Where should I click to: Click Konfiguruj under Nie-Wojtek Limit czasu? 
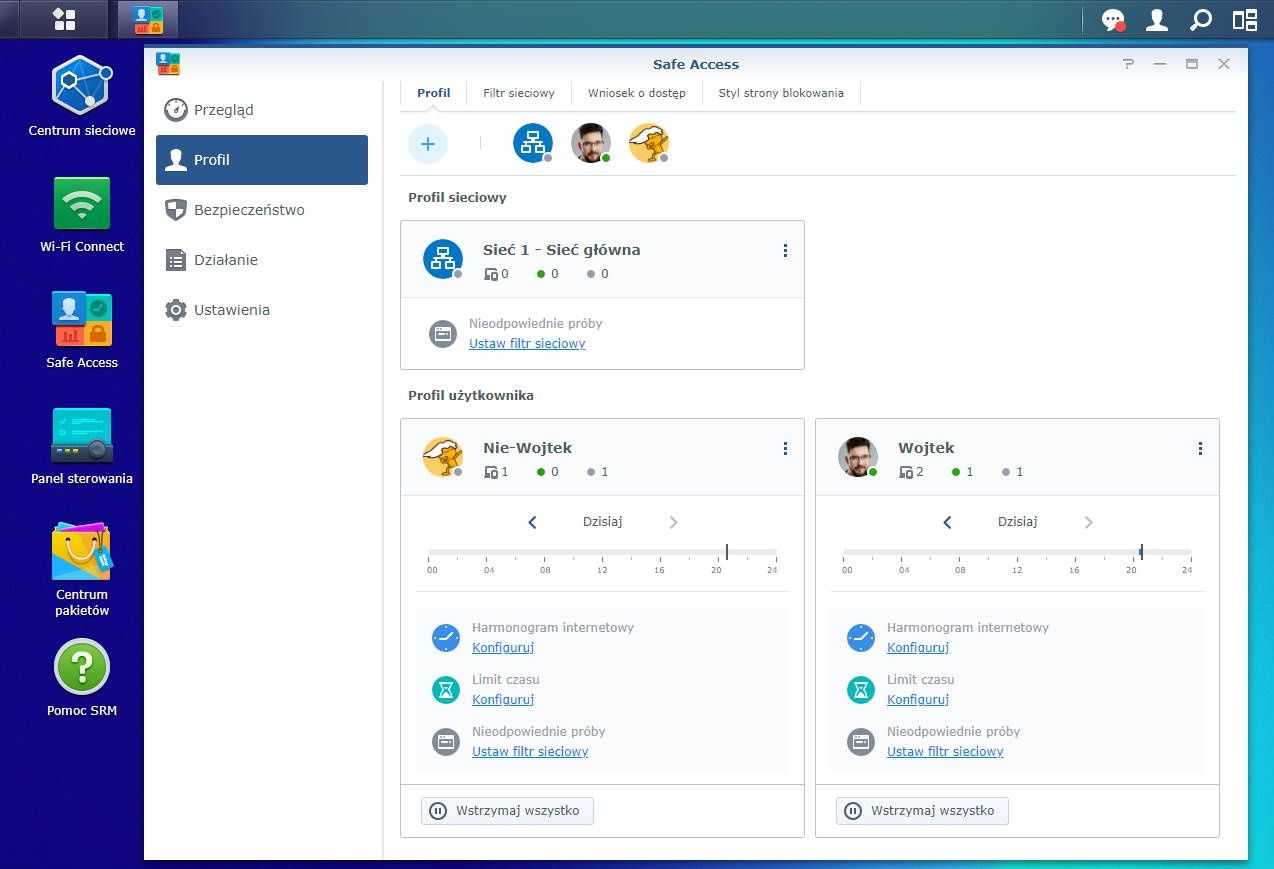pos(503,700)
